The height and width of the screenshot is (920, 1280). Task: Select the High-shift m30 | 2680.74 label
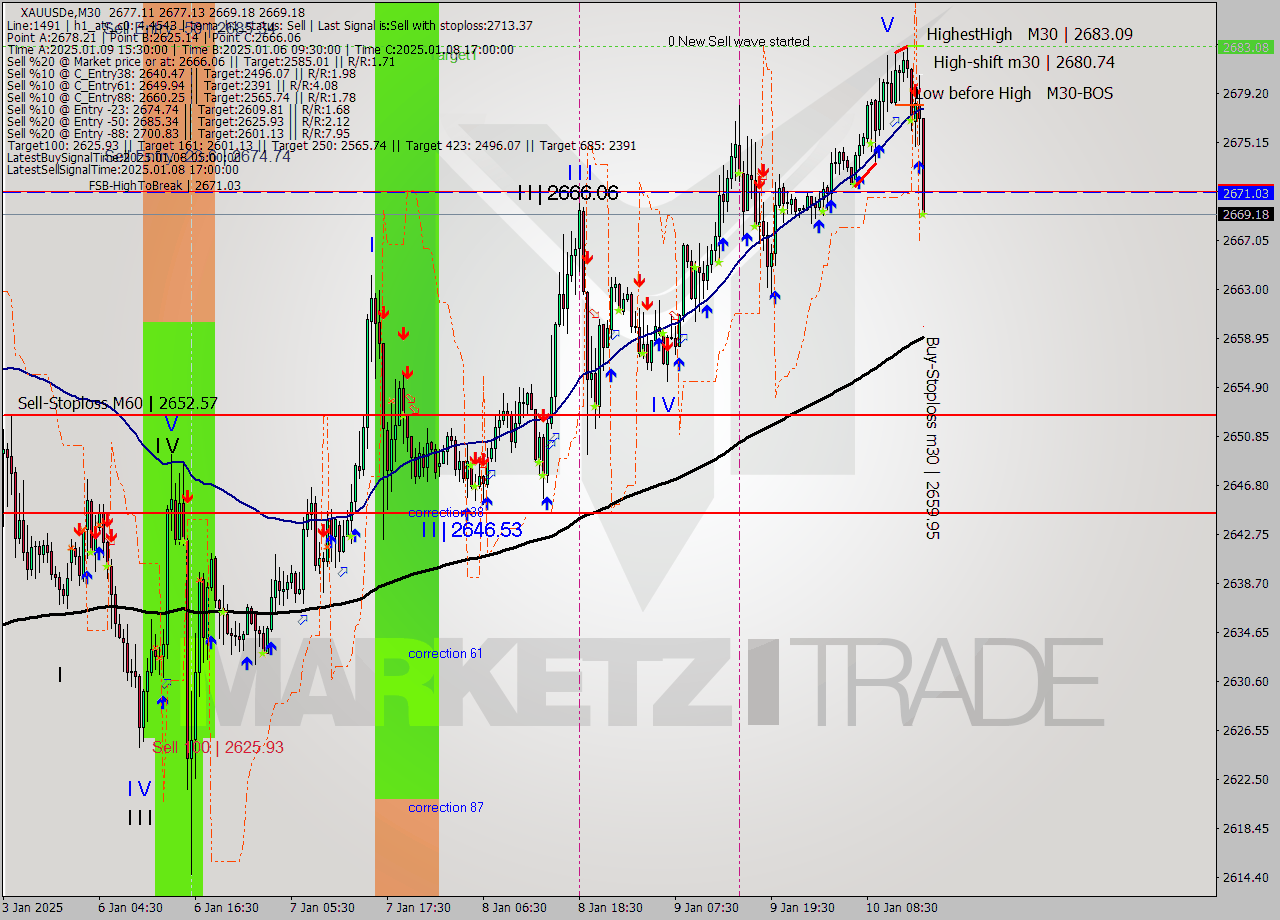tap(1023, 62)
